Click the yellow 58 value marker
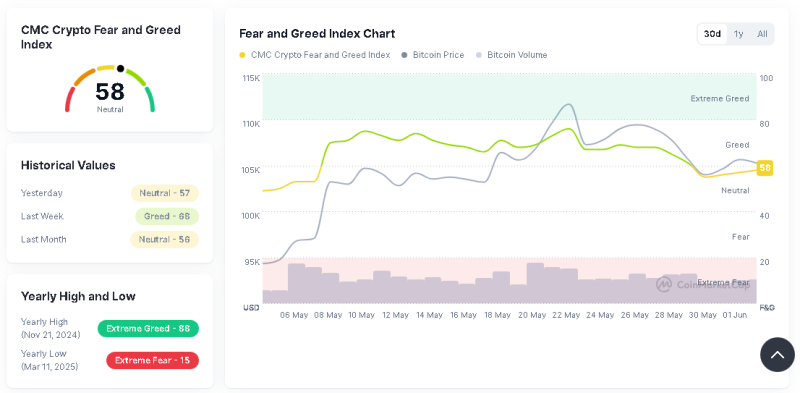The height and width of the screenshot is (393, 800). click(x=764, y=167)
